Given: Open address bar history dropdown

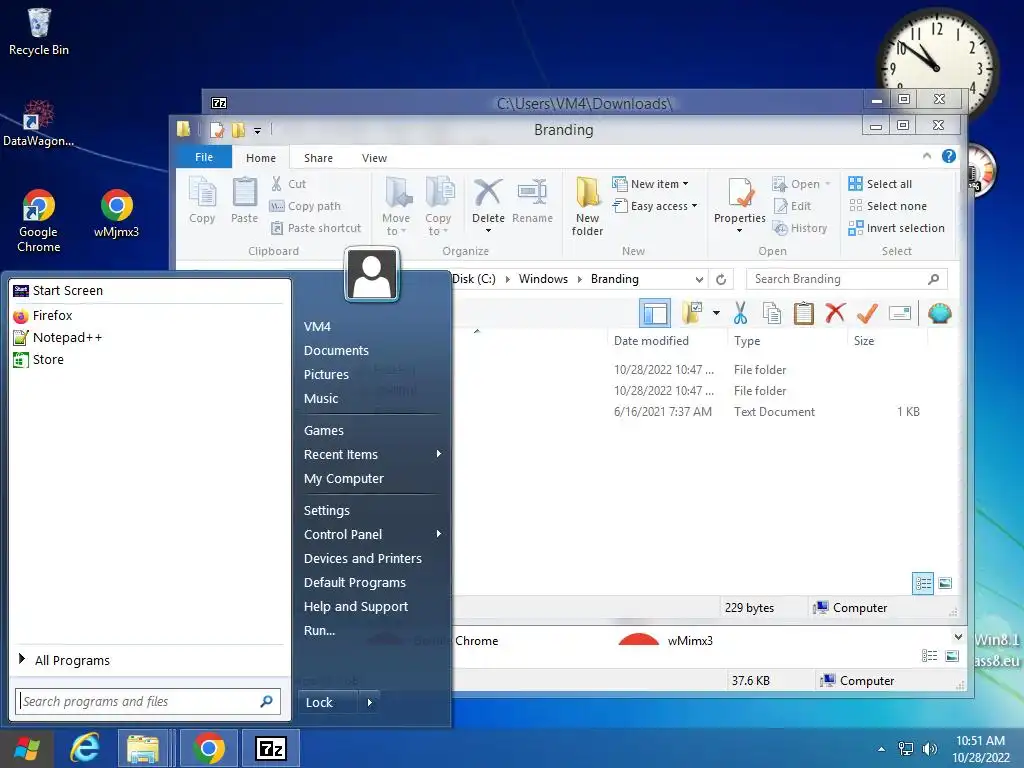Looking at the screenshot, I should coord(699,280).
